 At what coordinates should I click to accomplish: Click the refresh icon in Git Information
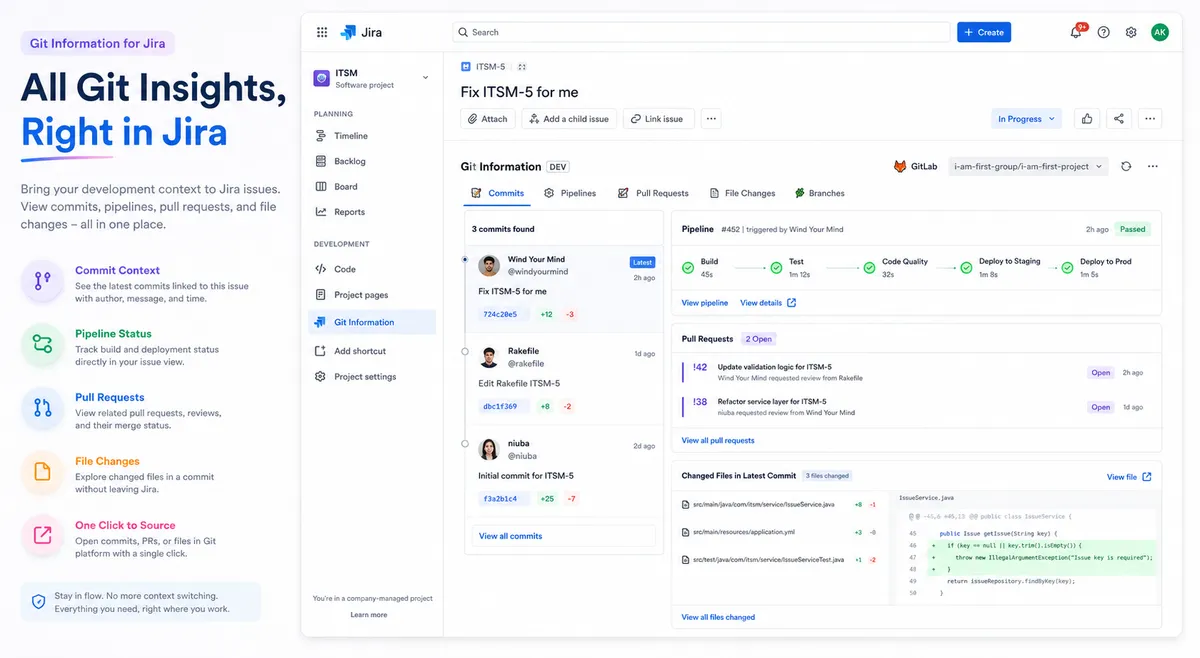click(1126, 166)
